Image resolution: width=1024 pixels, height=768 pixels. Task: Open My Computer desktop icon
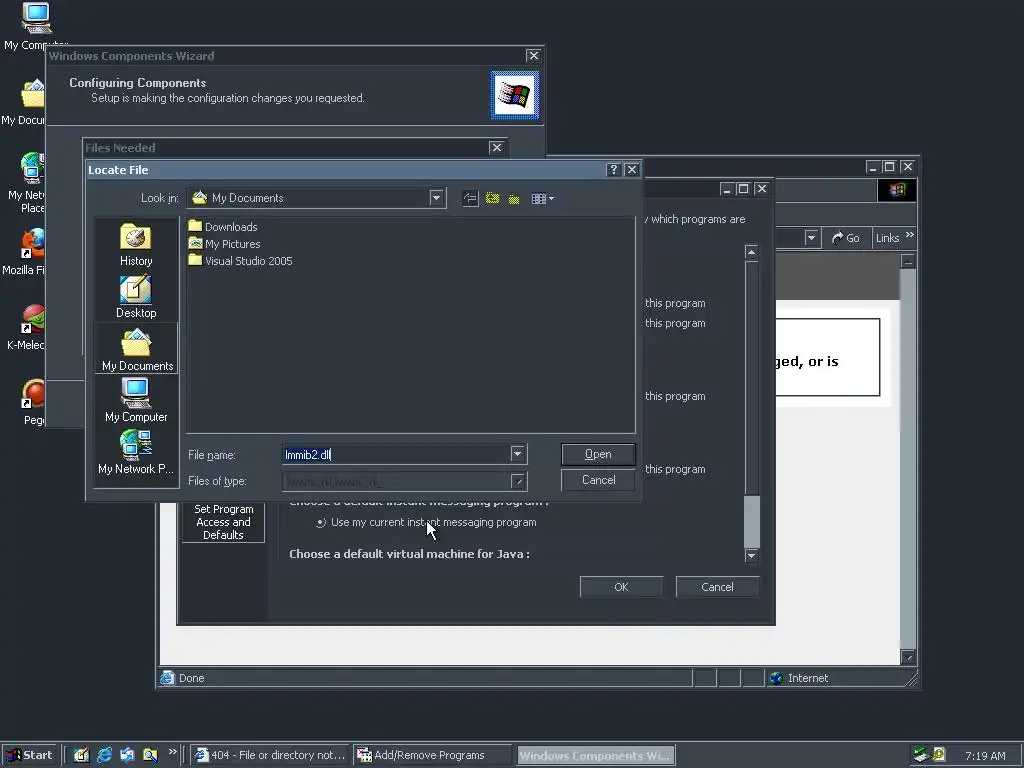[x=36, y=26]
